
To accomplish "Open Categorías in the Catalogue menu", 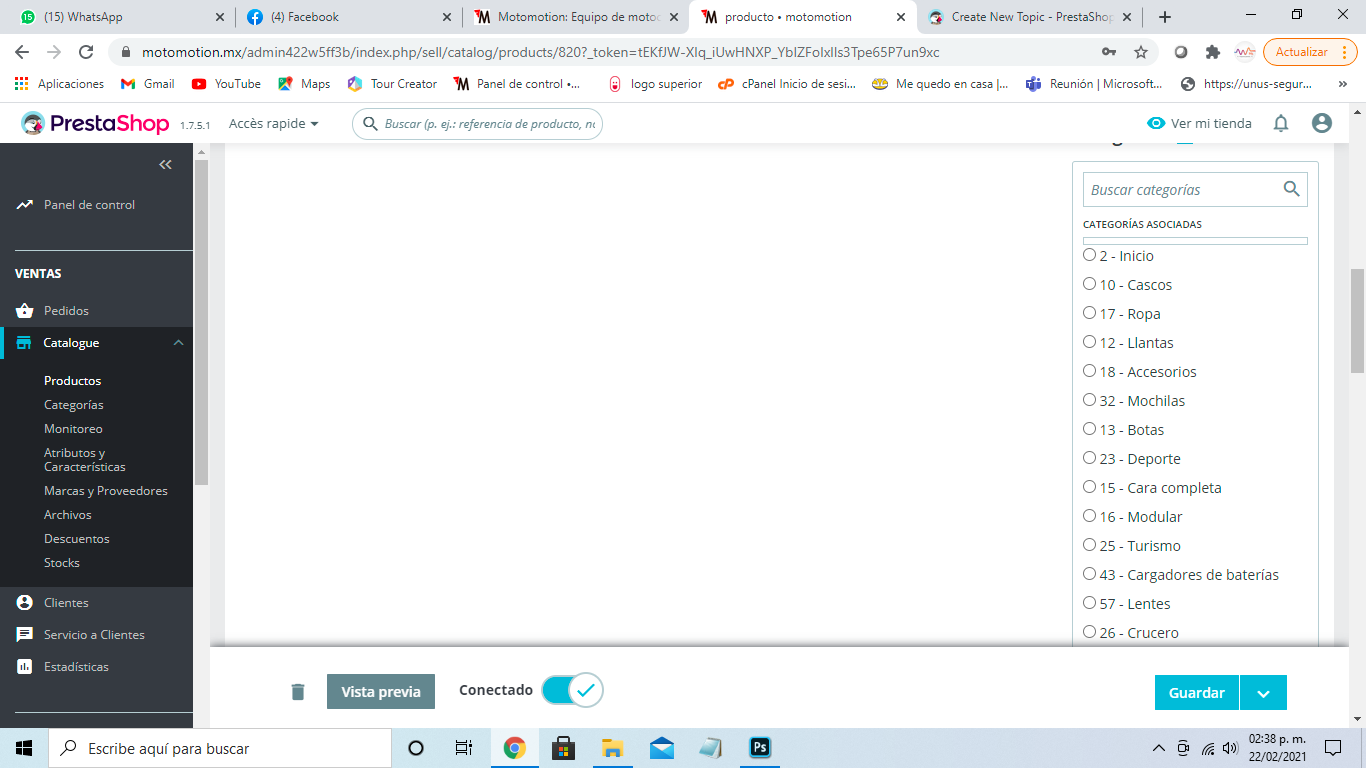I will tap(74, 405).
